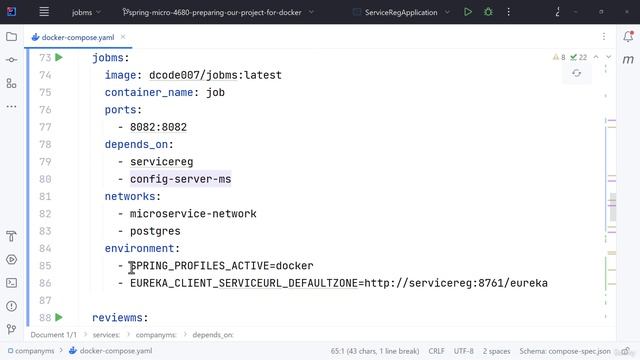Click the postgres network entry

(155, 231)
